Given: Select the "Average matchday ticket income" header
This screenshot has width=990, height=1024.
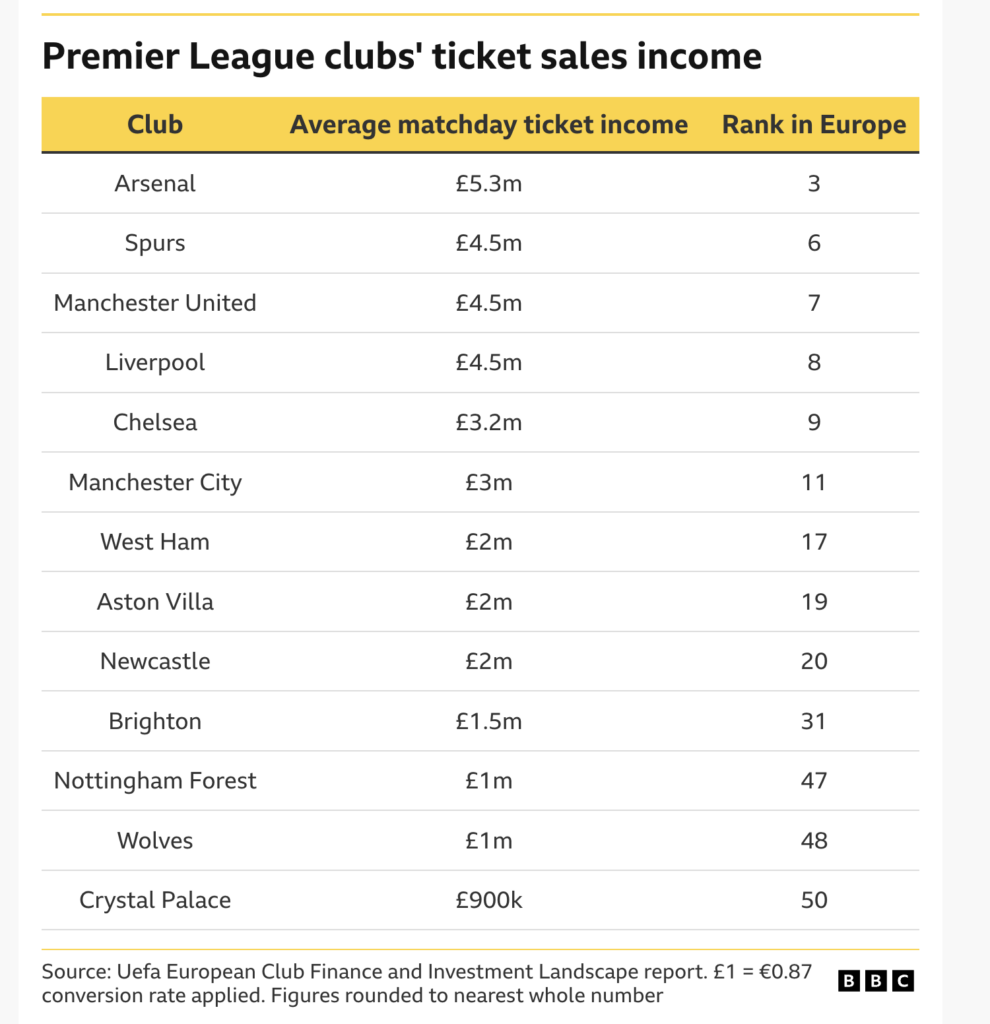Looking at the screenshot, I should coord(489,125).
